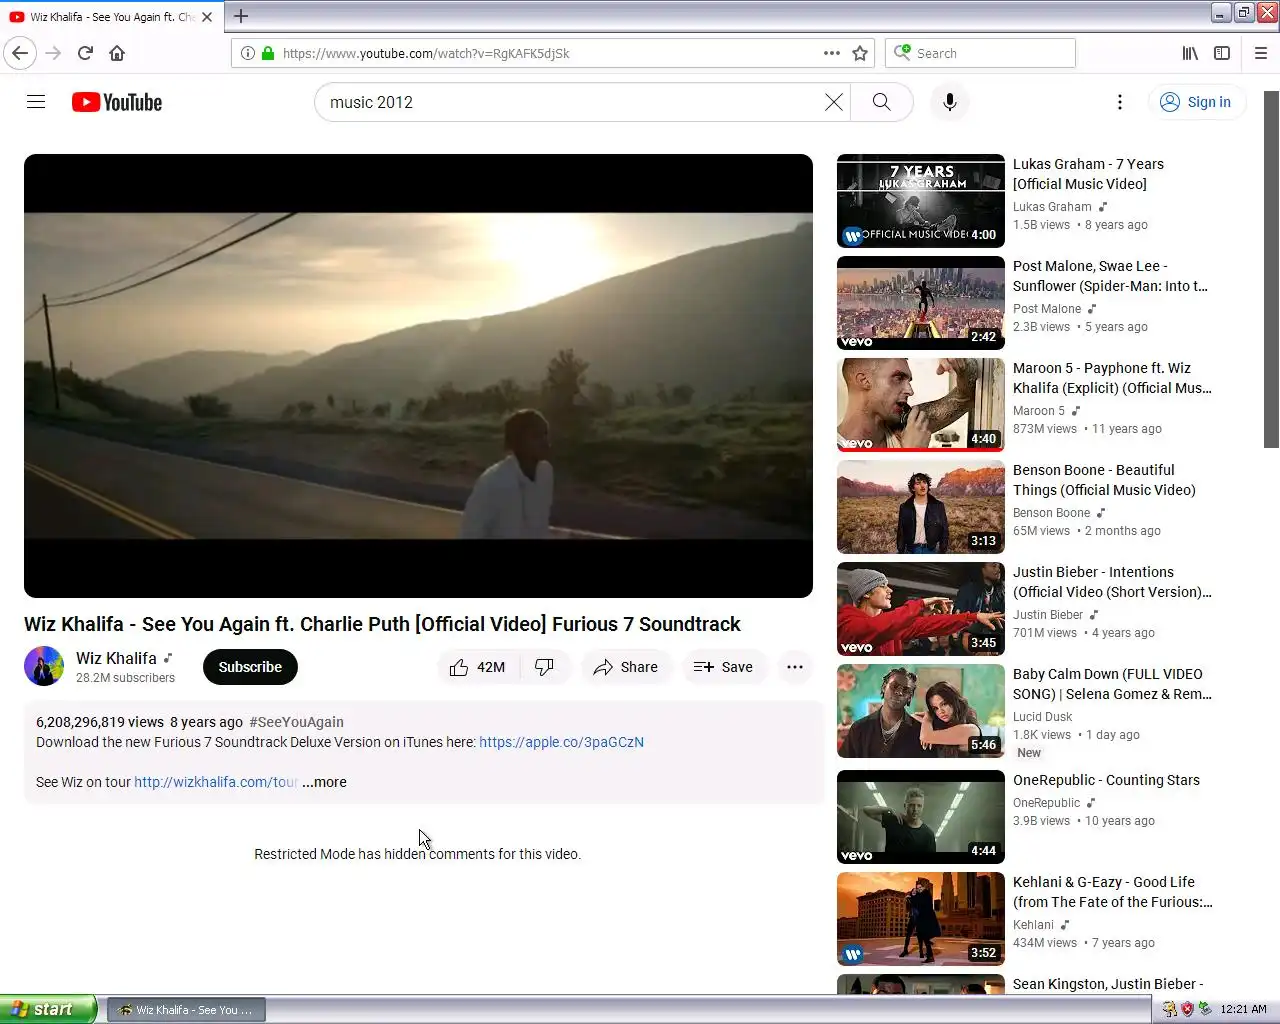This screenshot has width=1280, height=1024.
Task: Click the page vertical scrollbar
Action: (x=1271, y=270)
